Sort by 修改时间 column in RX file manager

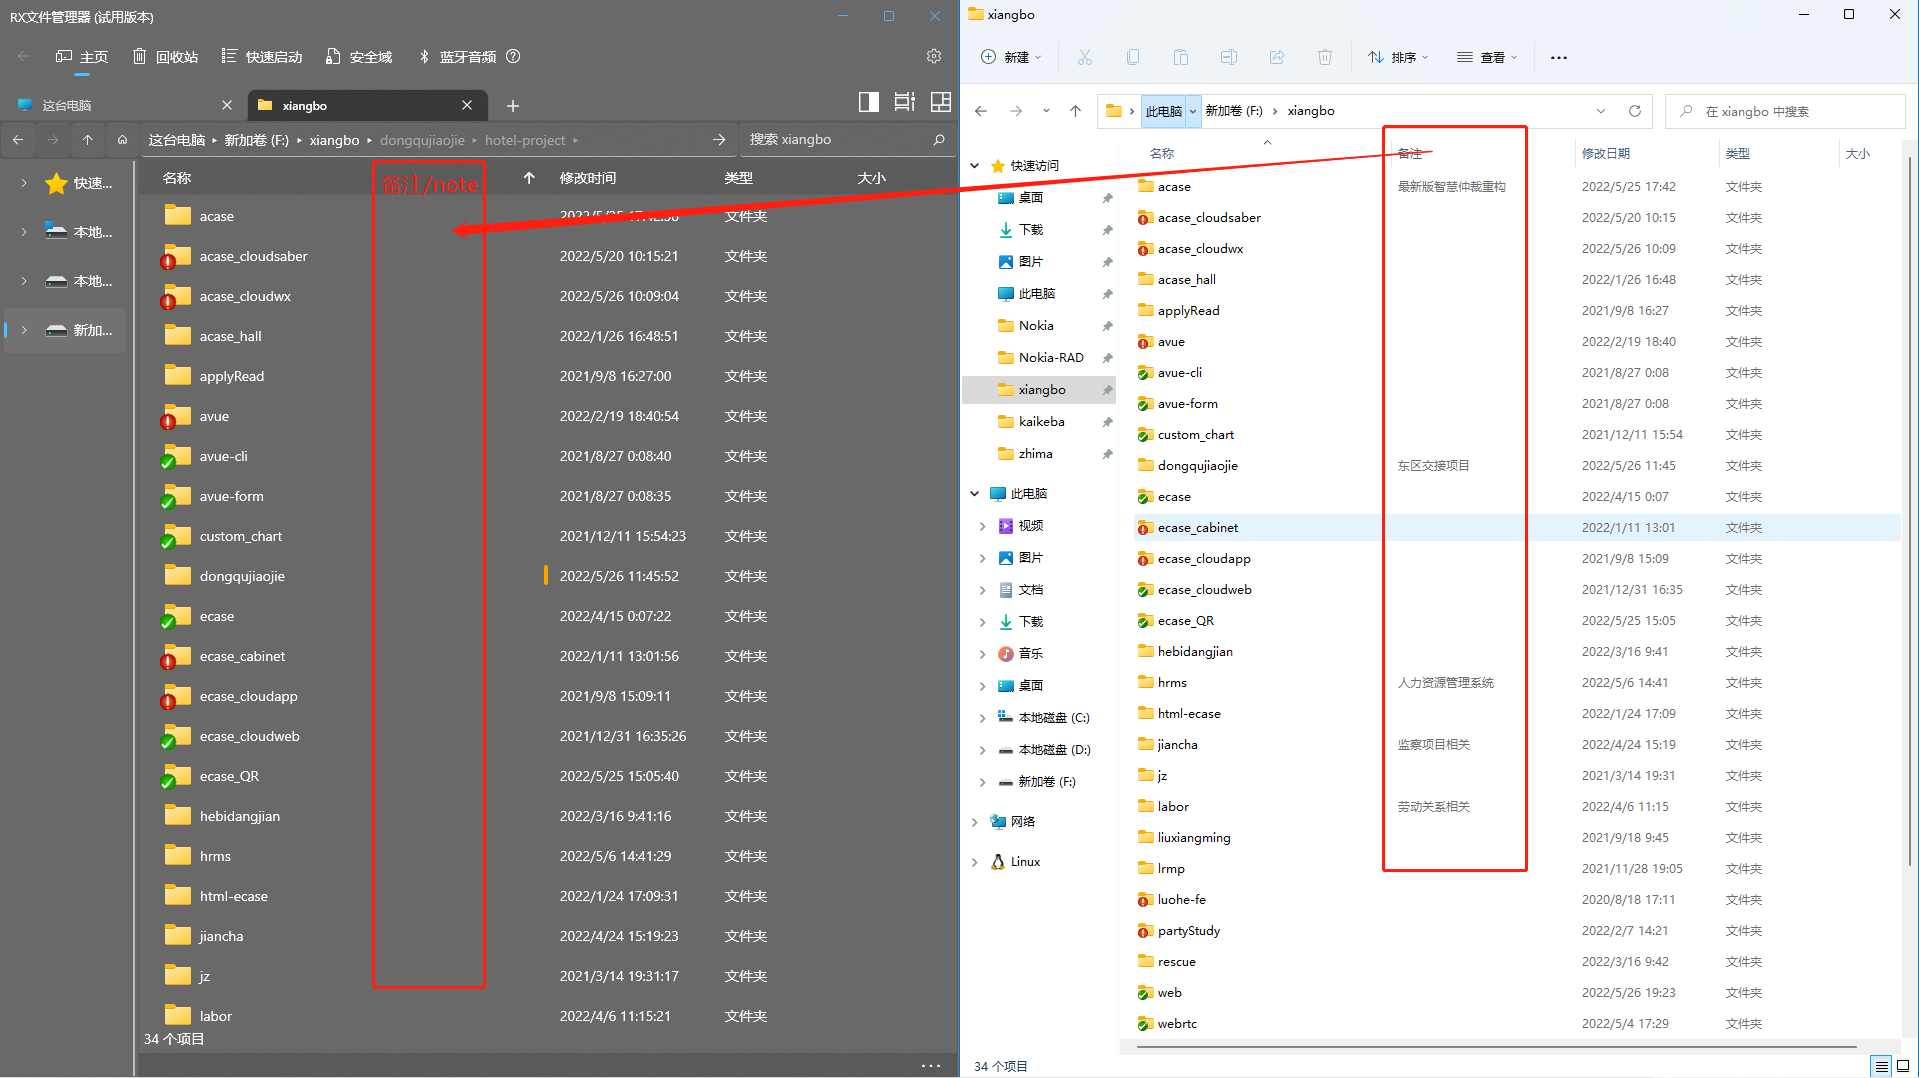pos(588,178)
